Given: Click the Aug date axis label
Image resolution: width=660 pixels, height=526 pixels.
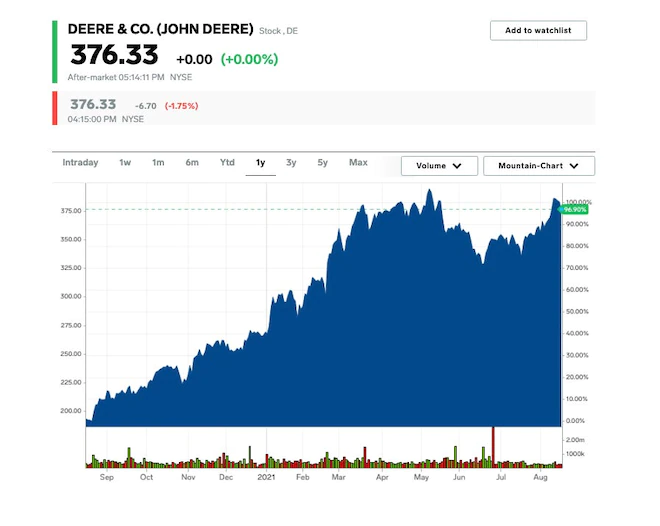Looking at the screenshot, I should tap(540, 477).
